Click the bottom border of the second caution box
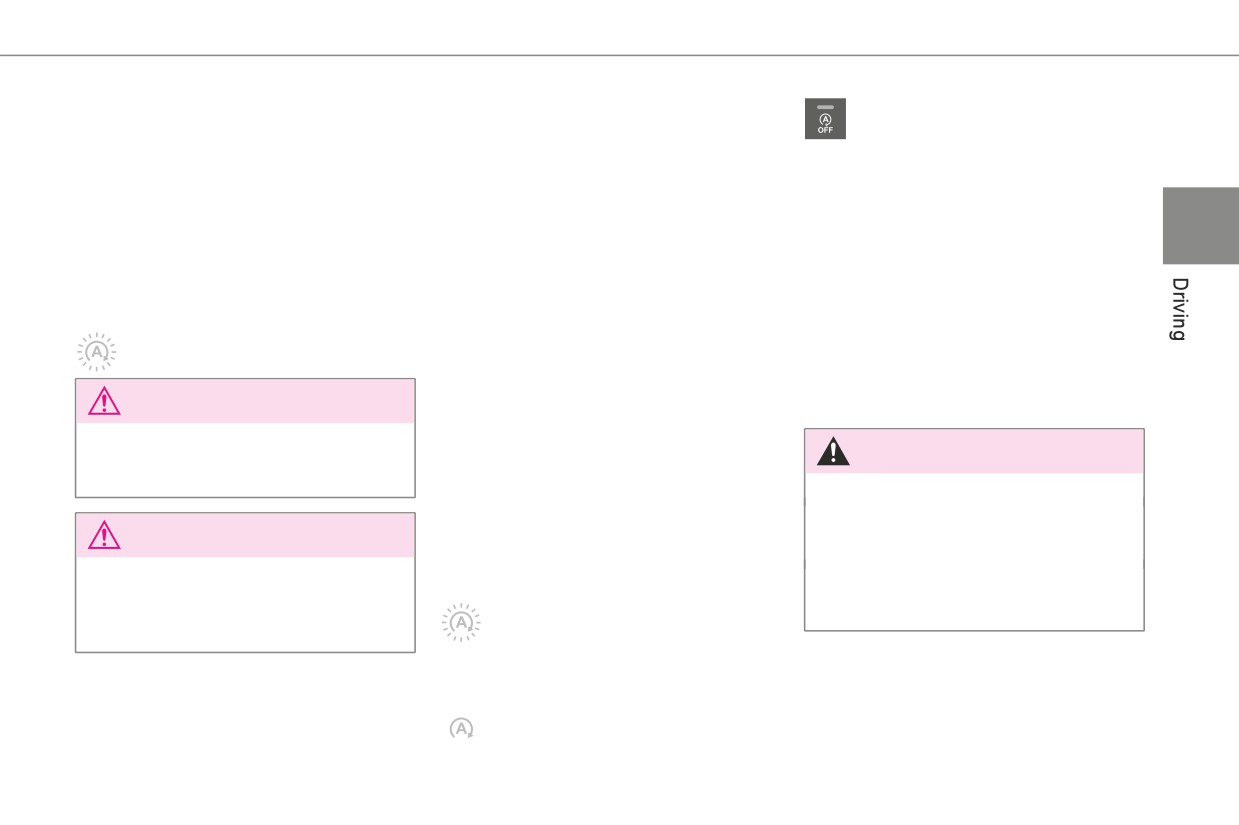 [x=245, y=652]
